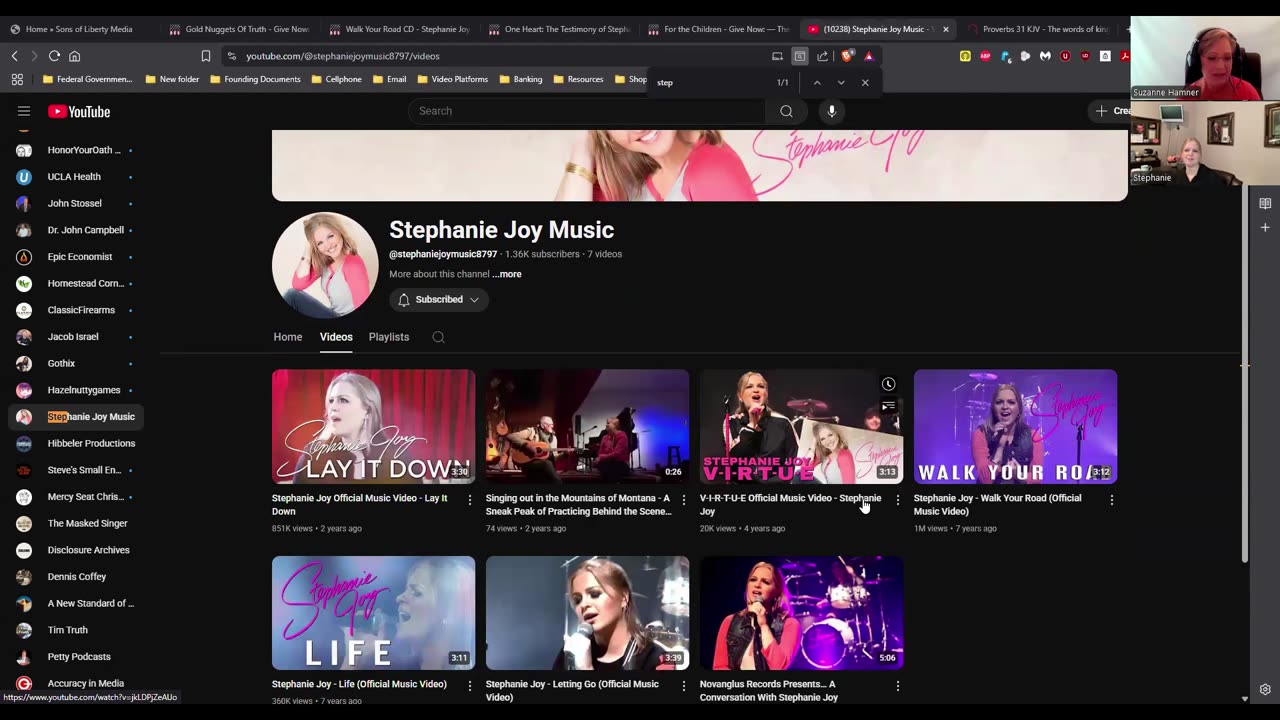Open V-I-R-T-U-E Official Music Video title
Image resolution: width=1280 pixels, height=720 pixels.
point(790,504)
